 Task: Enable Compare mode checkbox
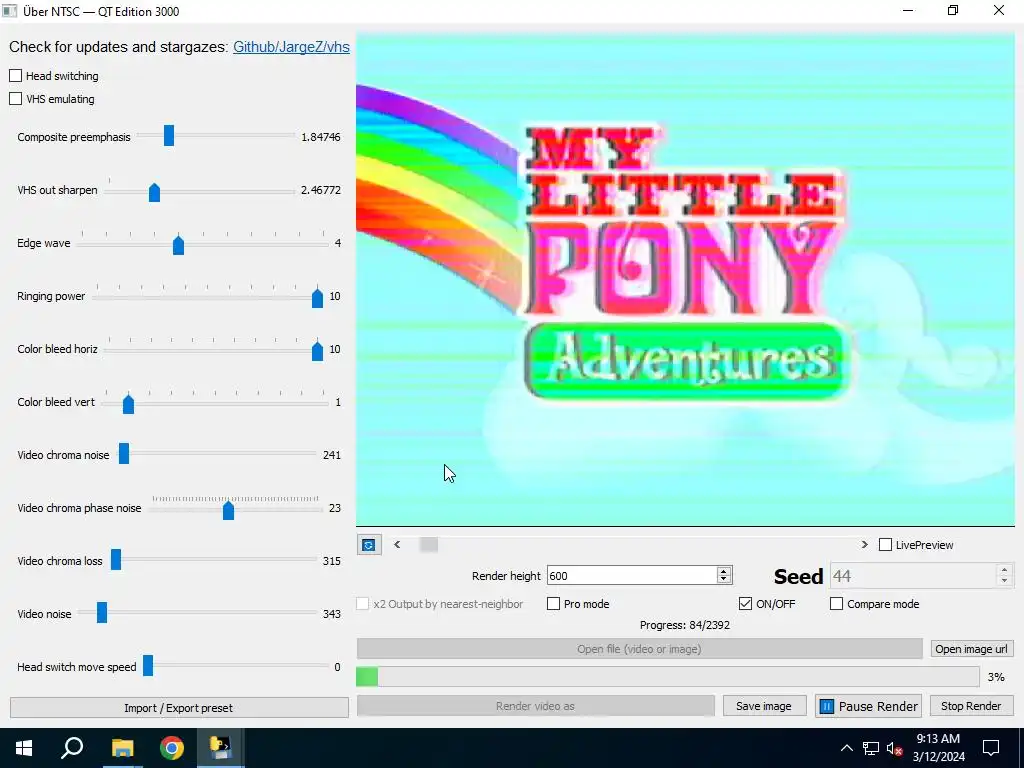click(x=836, y=603)
